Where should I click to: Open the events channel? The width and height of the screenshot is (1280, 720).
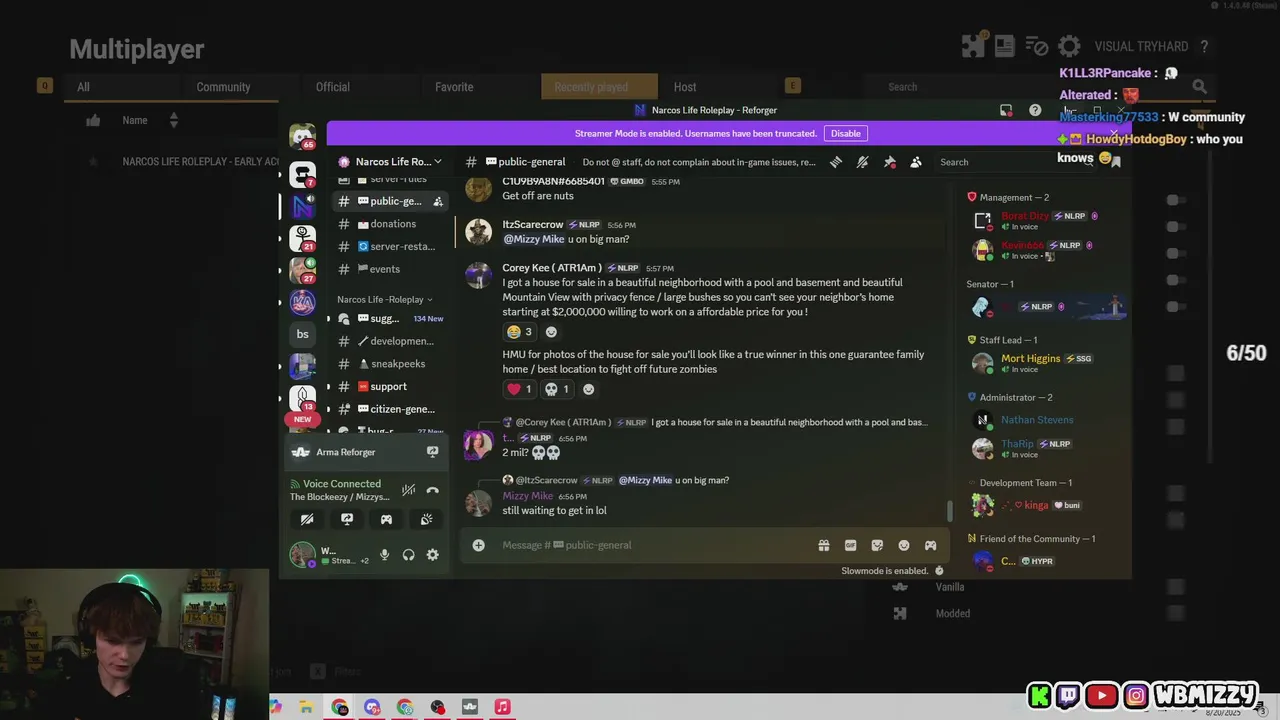pos(390,269)
